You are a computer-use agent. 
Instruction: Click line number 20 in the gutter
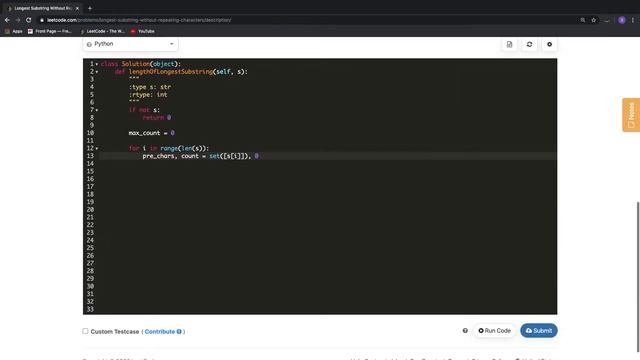90,210
